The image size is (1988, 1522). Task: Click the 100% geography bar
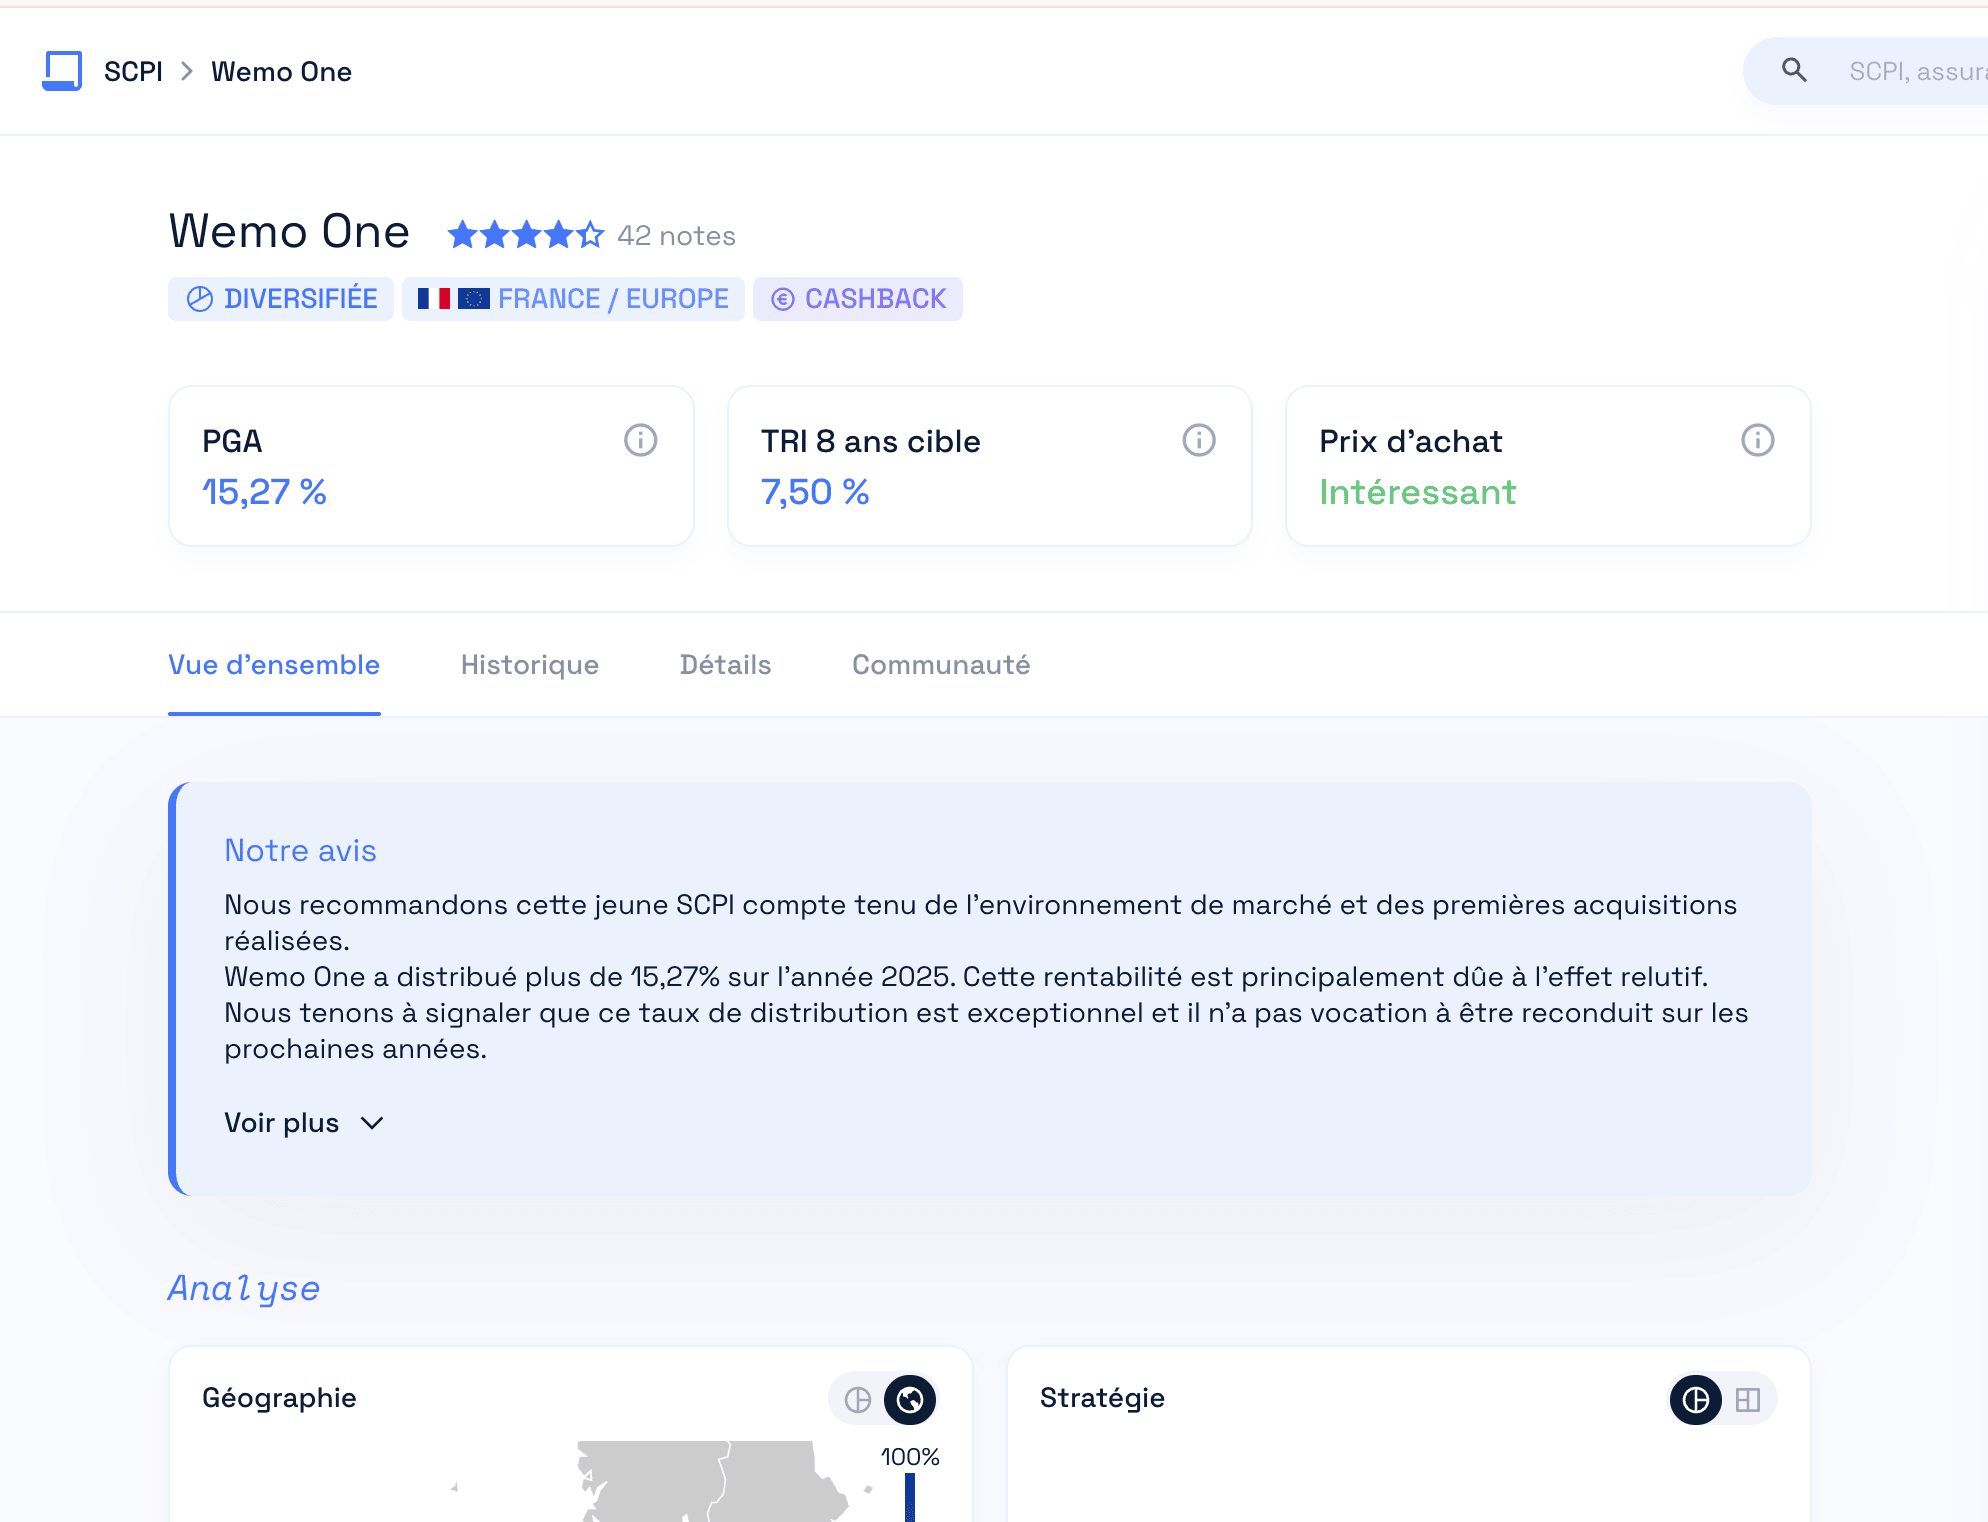[x=910, y=1497]
